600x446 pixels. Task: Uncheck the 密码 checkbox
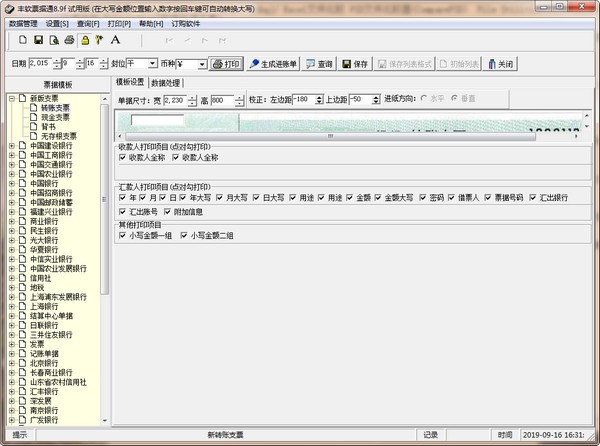pyautogui.click(x=422, y=197)
